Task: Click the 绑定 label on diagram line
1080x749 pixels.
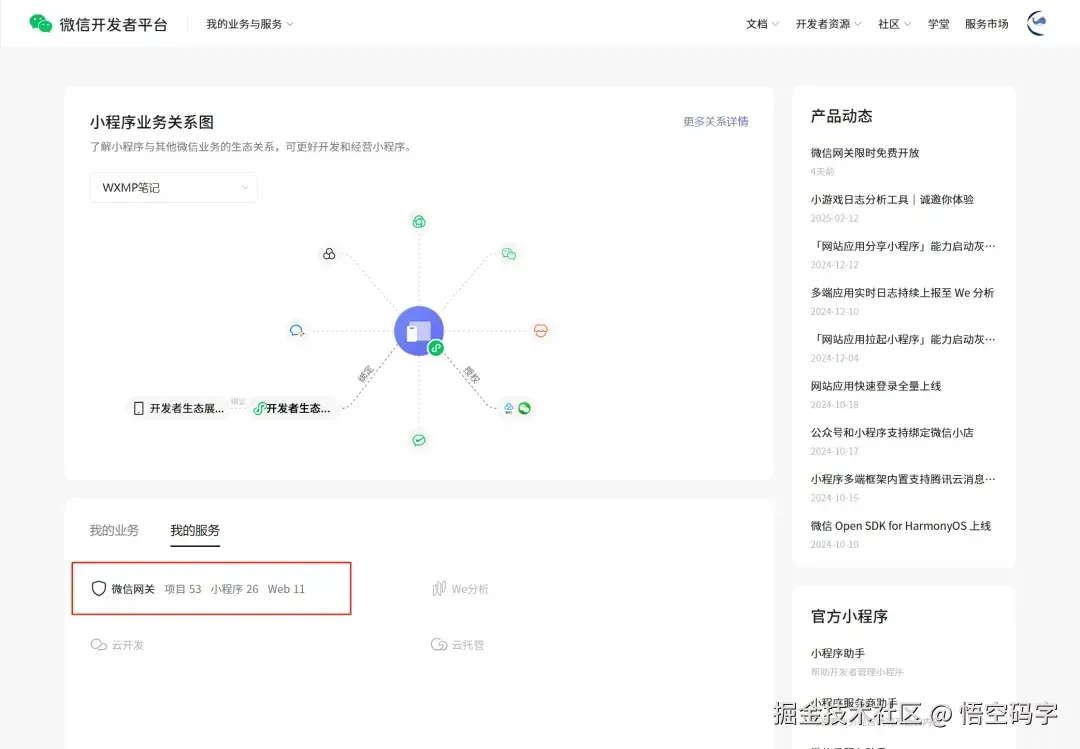Action: [366, 373]
